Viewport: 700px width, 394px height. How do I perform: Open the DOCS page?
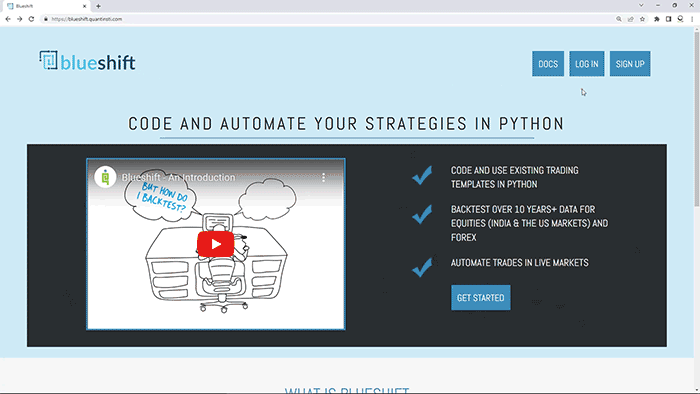(548, 64)
